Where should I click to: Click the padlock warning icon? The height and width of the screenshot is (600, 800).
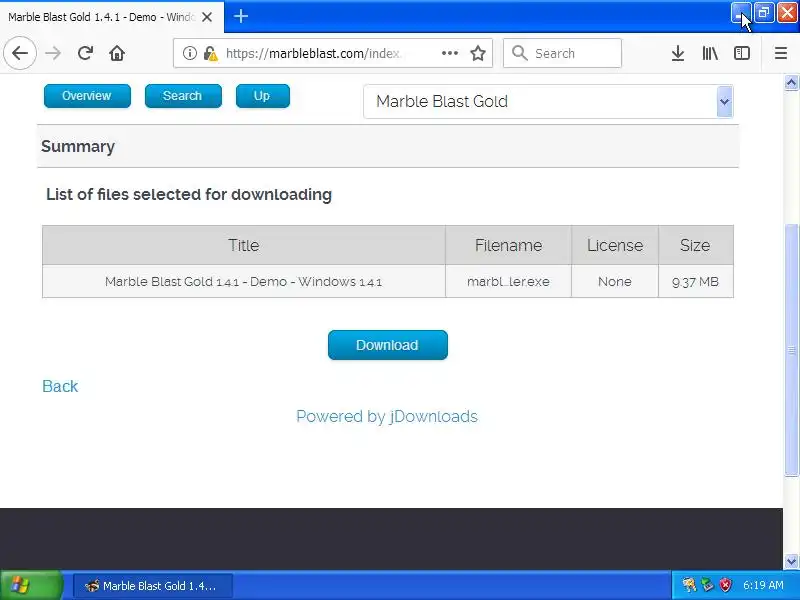[210, 53]
